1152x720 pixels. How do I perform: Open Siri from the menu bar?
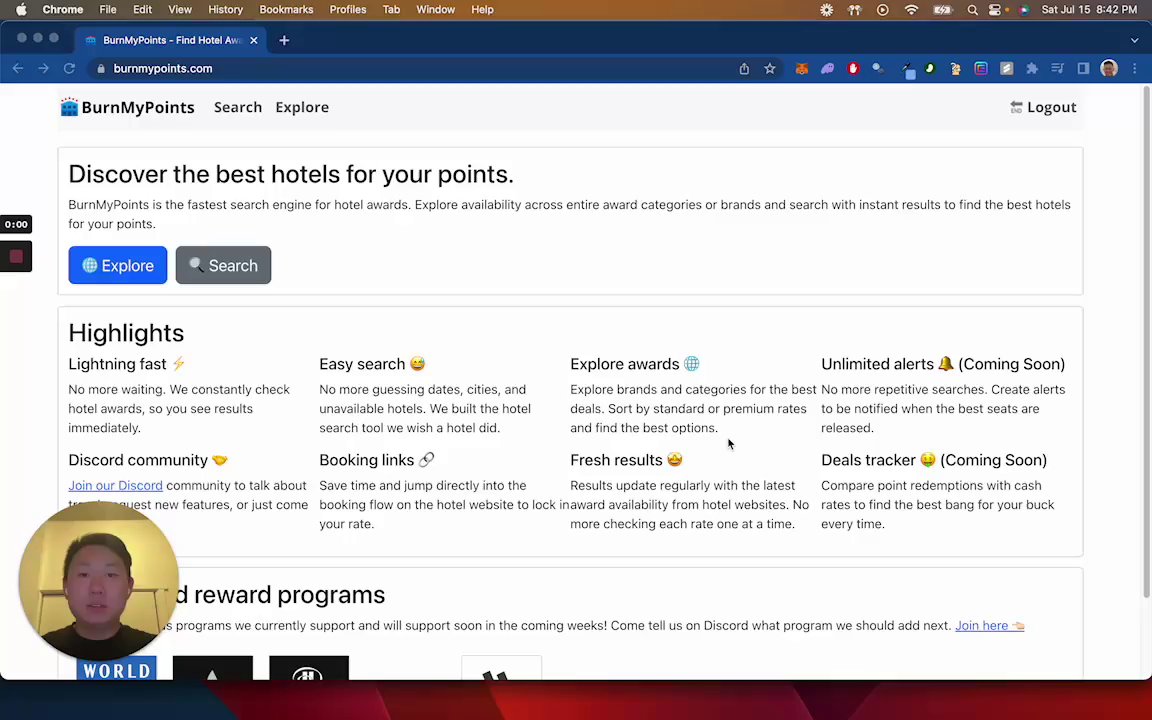(x=1024, y=10)
